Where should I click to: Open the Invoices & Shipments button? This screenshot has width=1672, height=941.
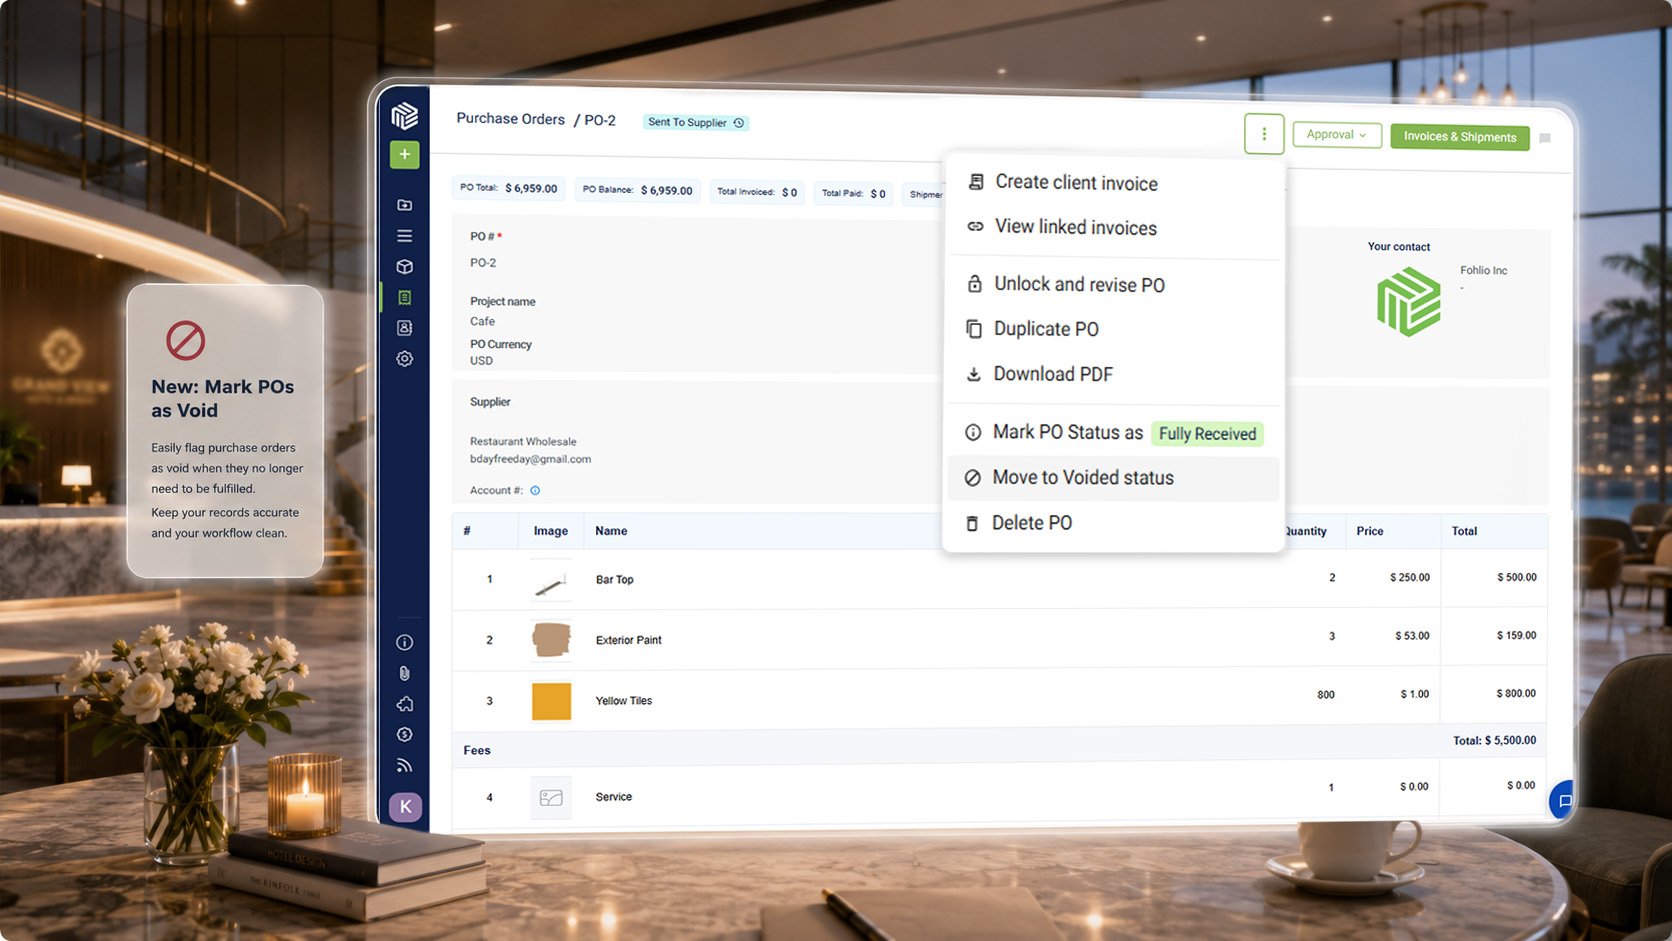tap(1460, 137)
